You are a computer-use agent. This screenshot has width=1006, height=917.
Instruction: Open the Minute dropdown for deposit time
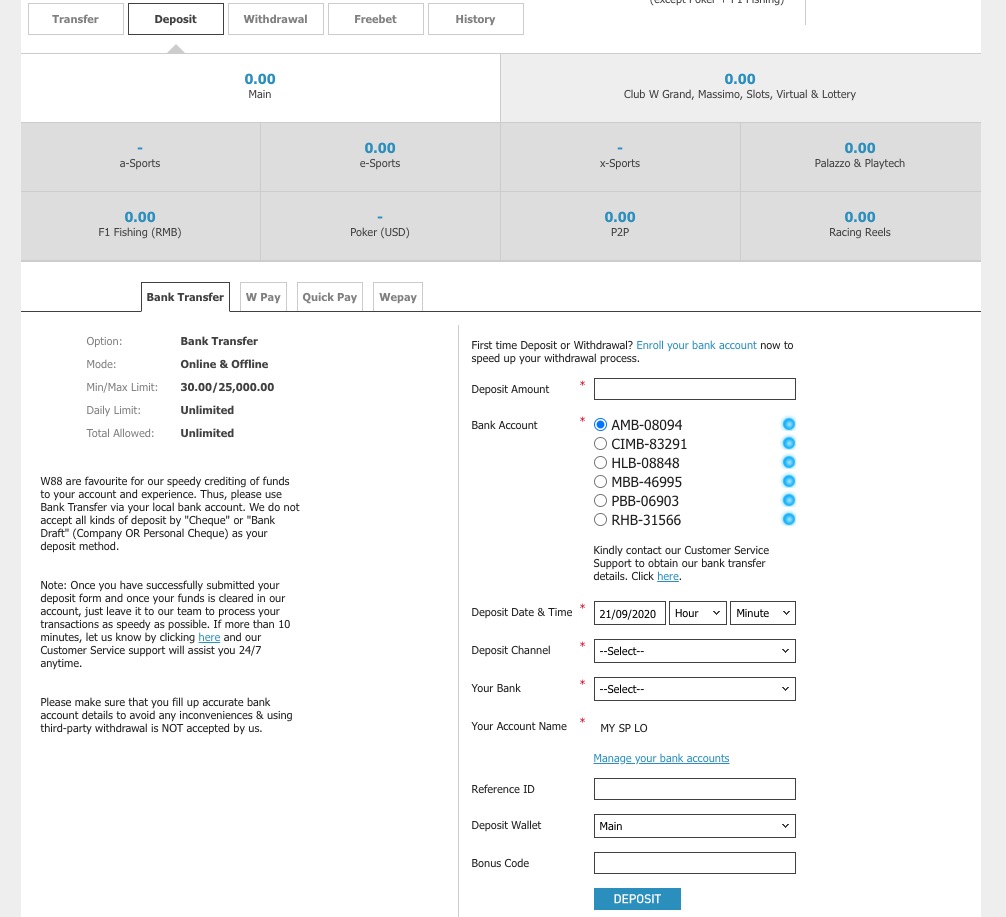(763, 613)
